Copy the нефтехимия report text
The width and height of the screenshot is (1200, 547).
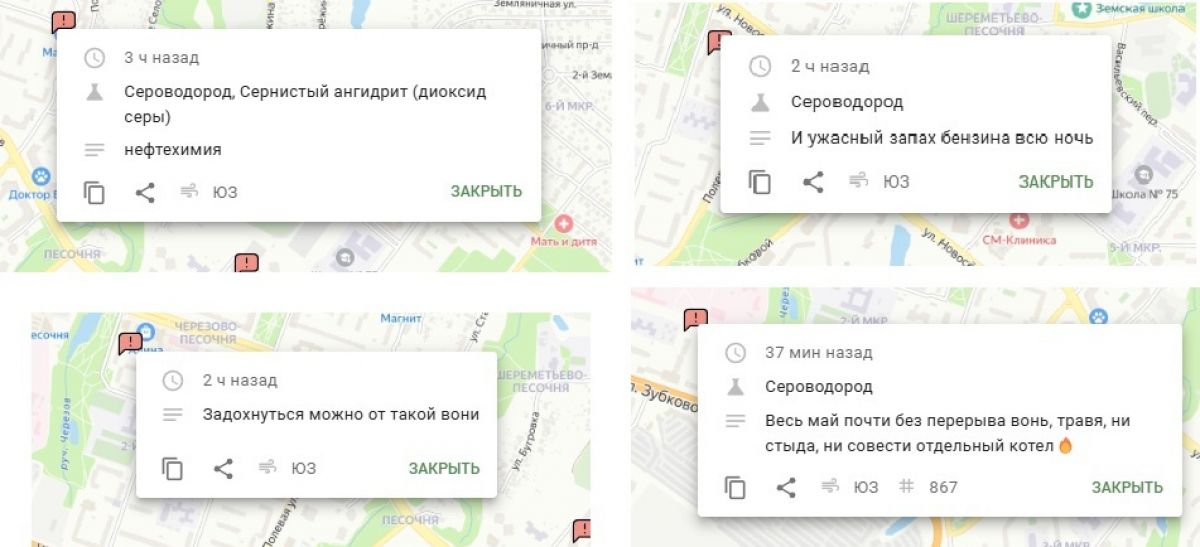95,193
